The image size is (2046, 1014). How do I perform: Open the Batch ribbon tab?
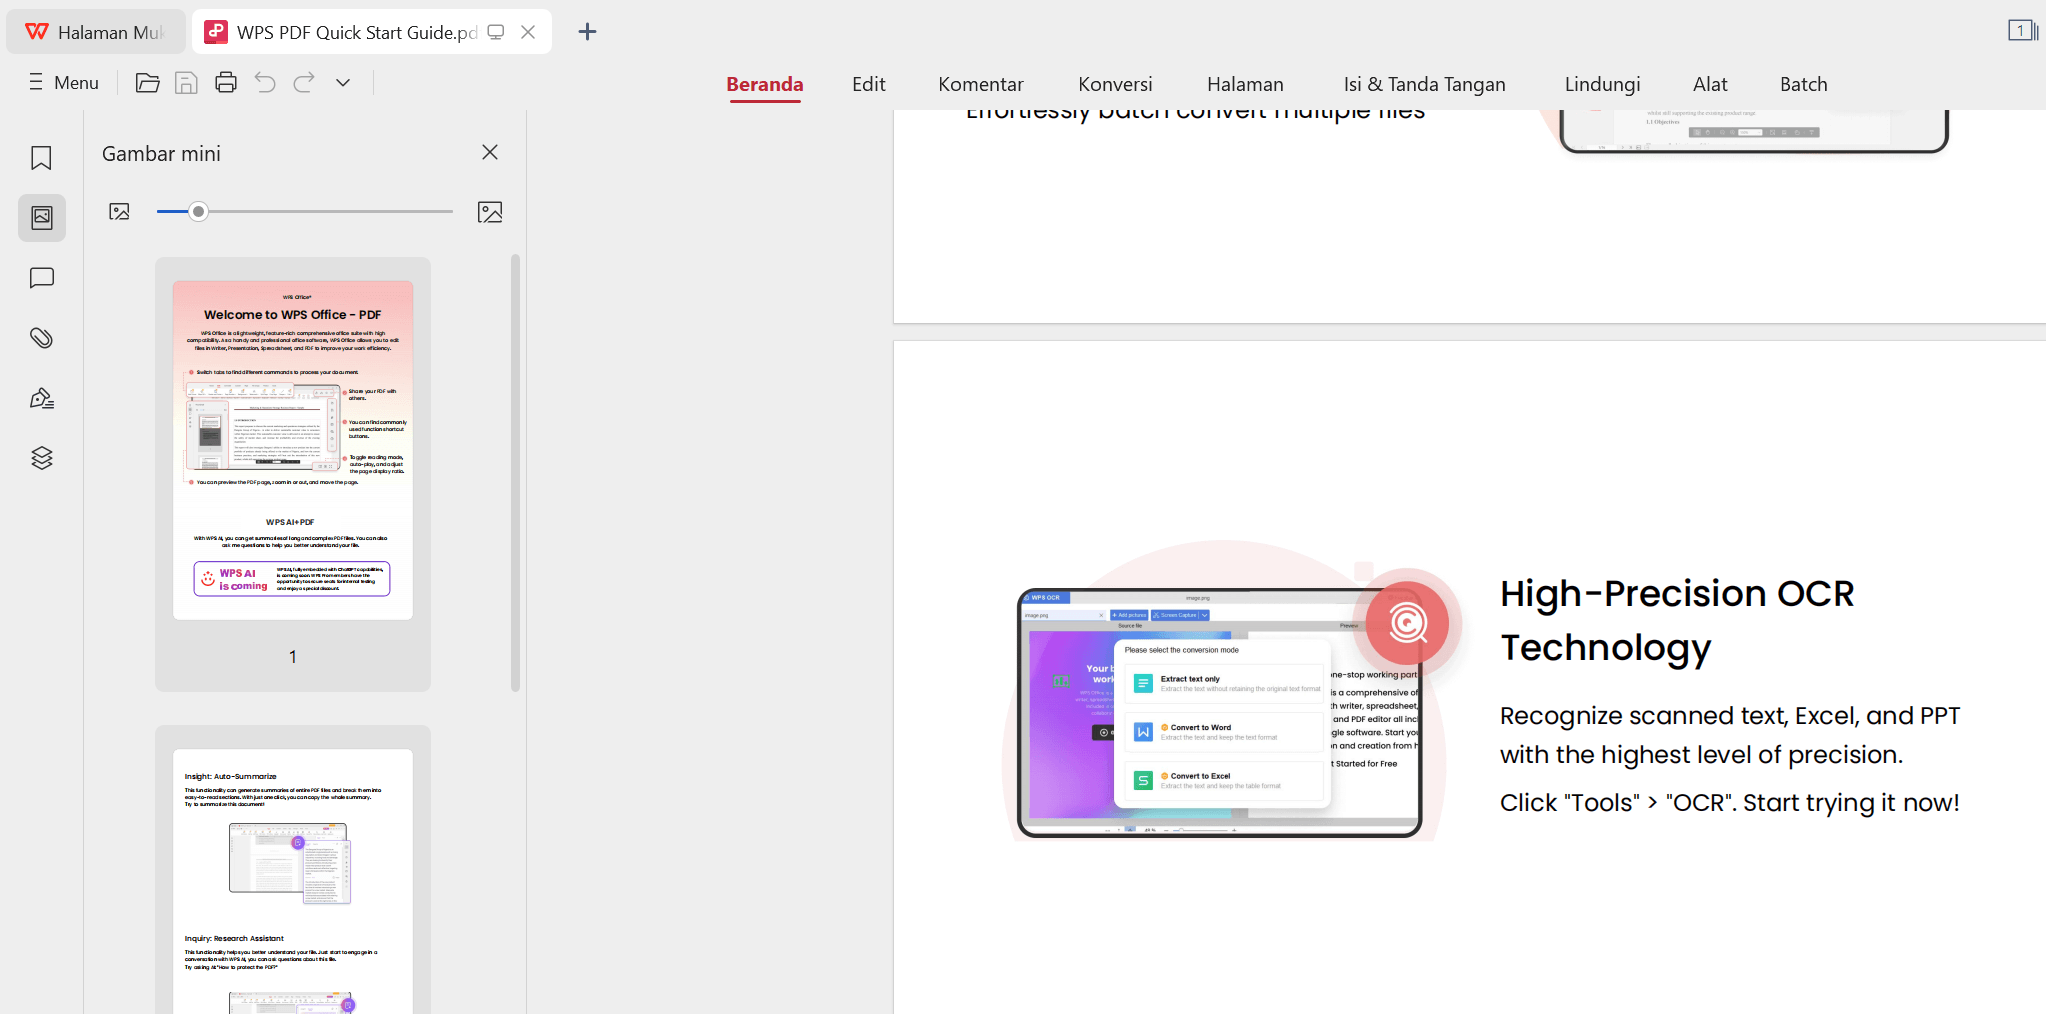pyautogui.click(x=1804, y=84)
